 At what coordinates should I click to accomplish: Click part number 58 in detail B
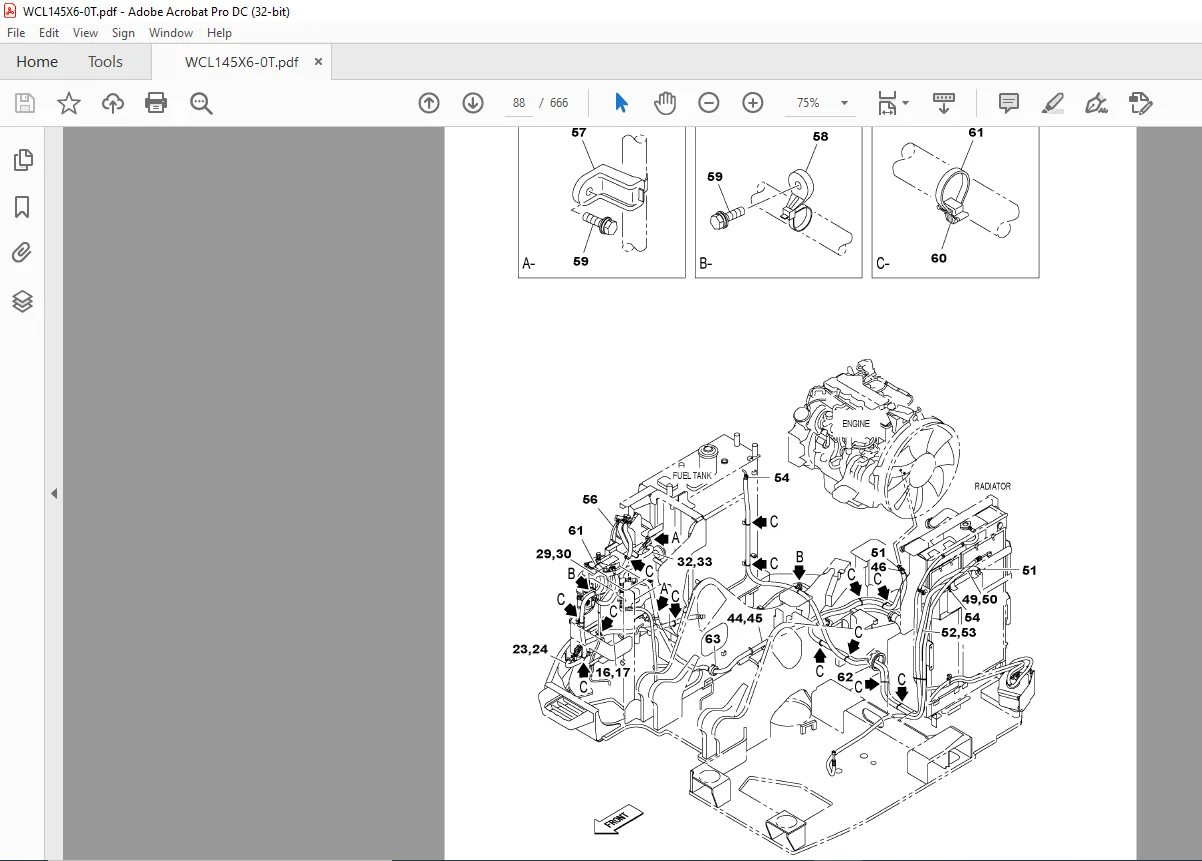click(x=820, y=137)
